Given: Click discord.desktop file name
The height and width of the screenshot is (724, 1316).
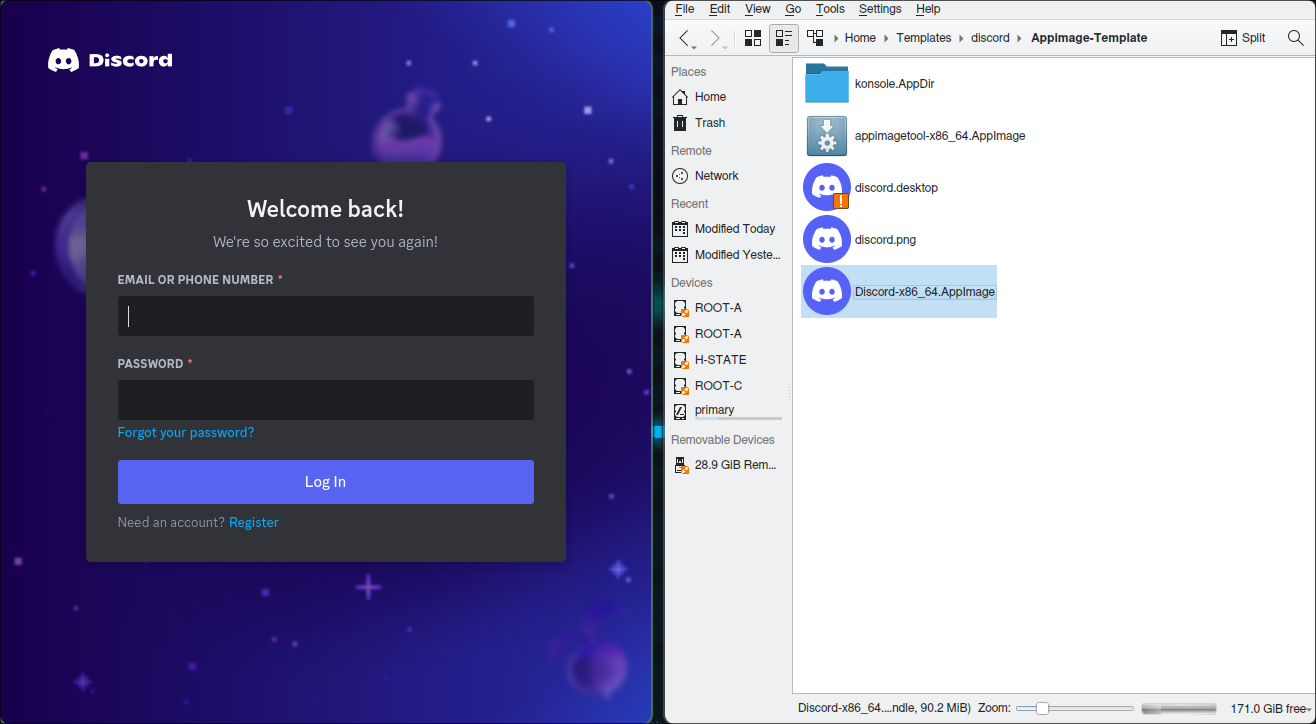Looking at the screenshot, I should click(x=896, y=188).
